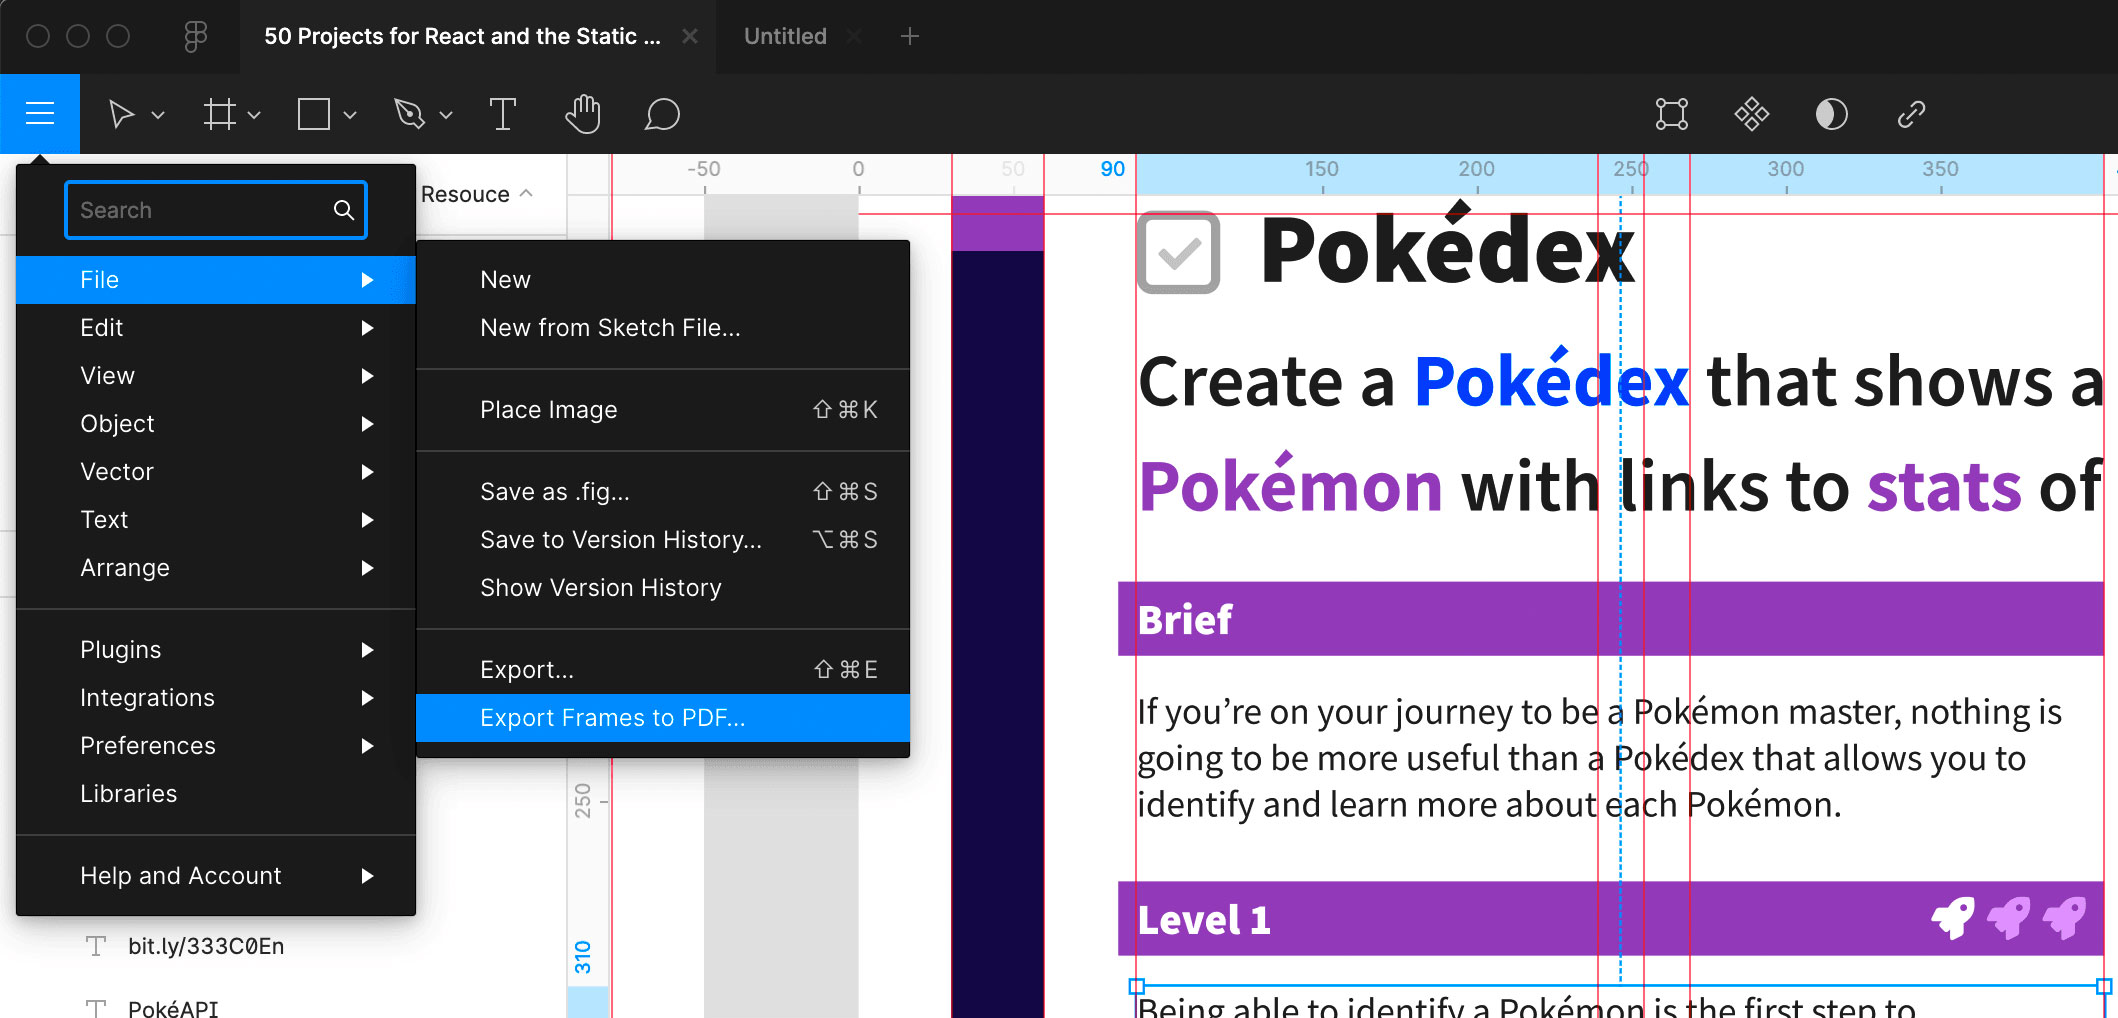Click the Brief purple section header
Image resolution: width=2118 pixels, height=1018 pixels.
click(1611, 619)
